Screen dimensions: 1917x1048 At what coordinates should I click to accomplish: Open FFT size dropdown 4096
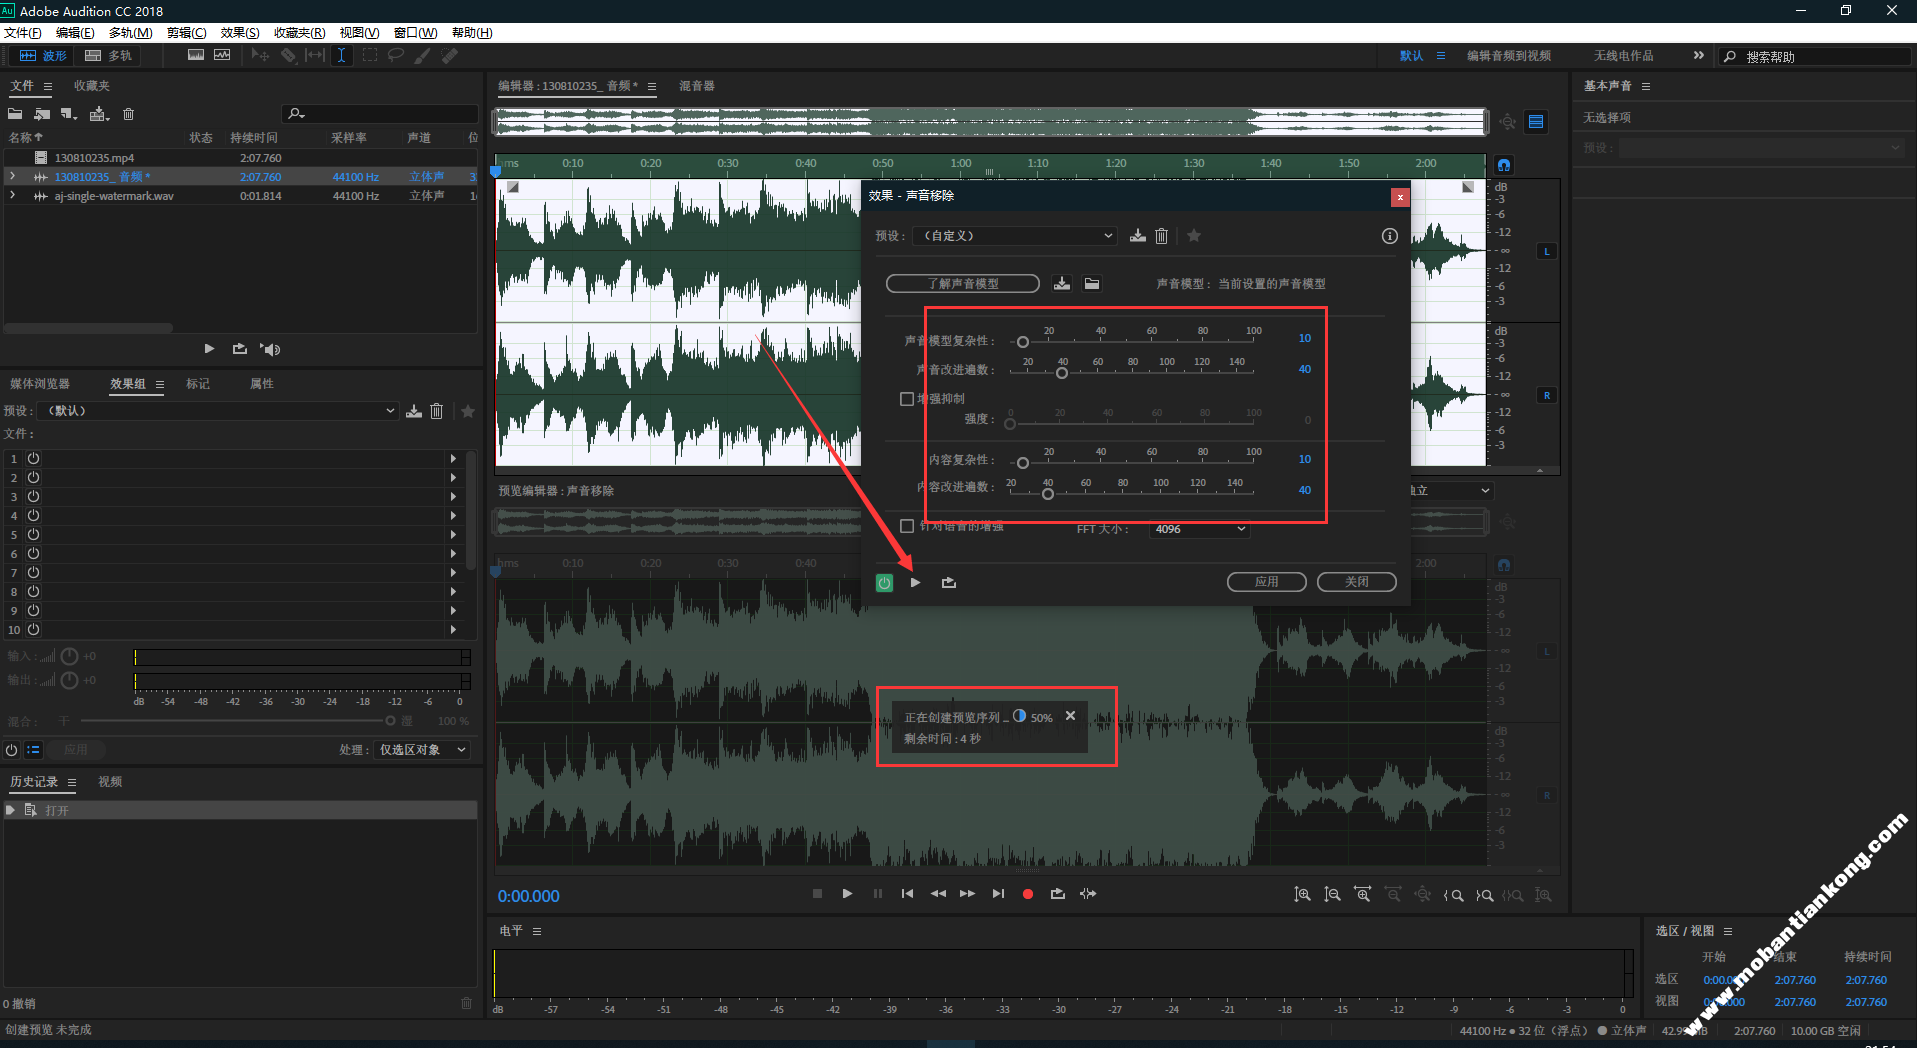pos(1200,529)
